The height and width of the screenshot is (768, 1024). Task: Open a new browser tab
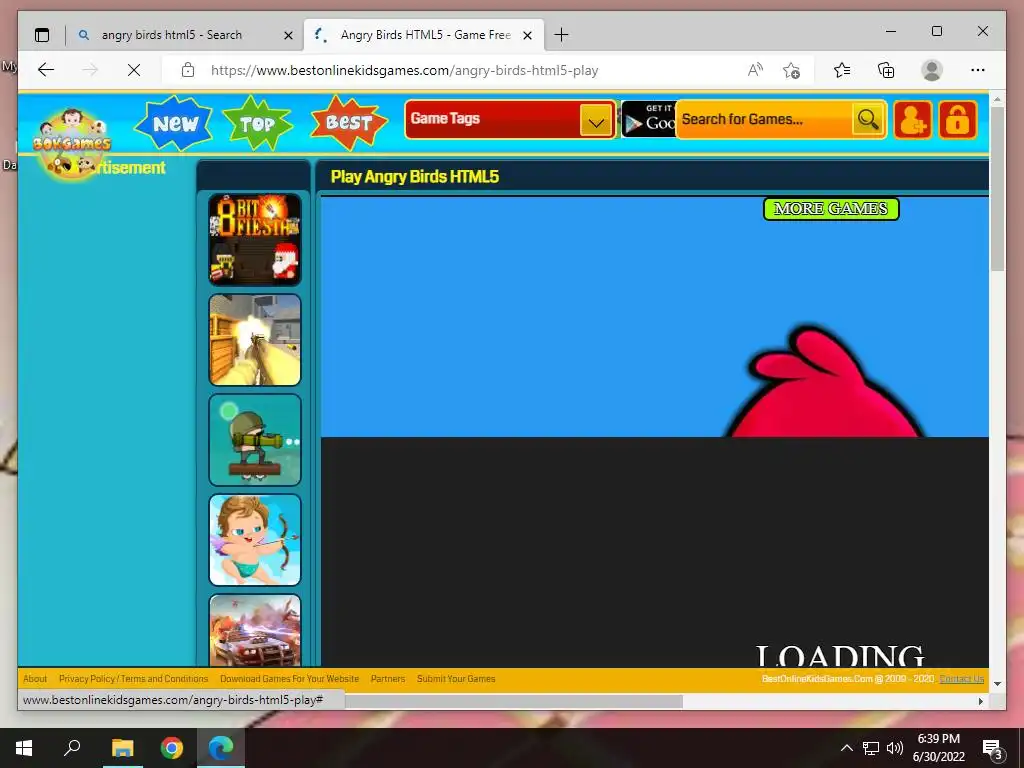click(x=561, y=35)
